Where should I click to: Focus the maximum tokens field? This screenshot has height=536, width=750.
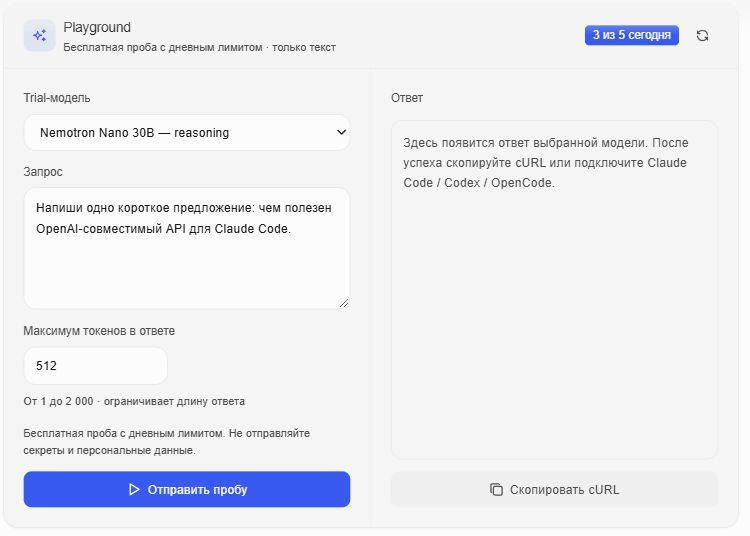click(96, 366)
